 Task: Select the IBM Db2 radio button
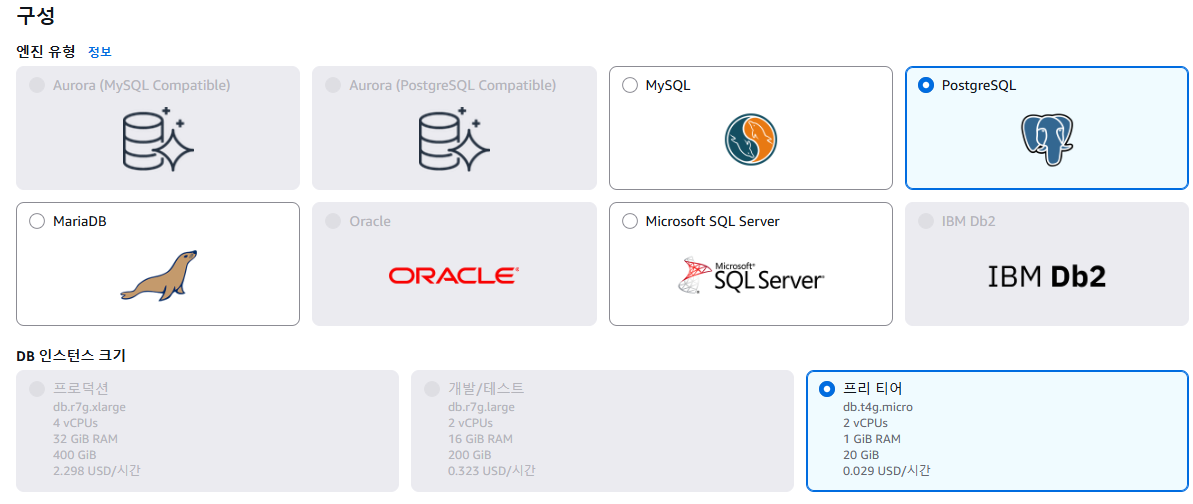[x=926, y=222]
